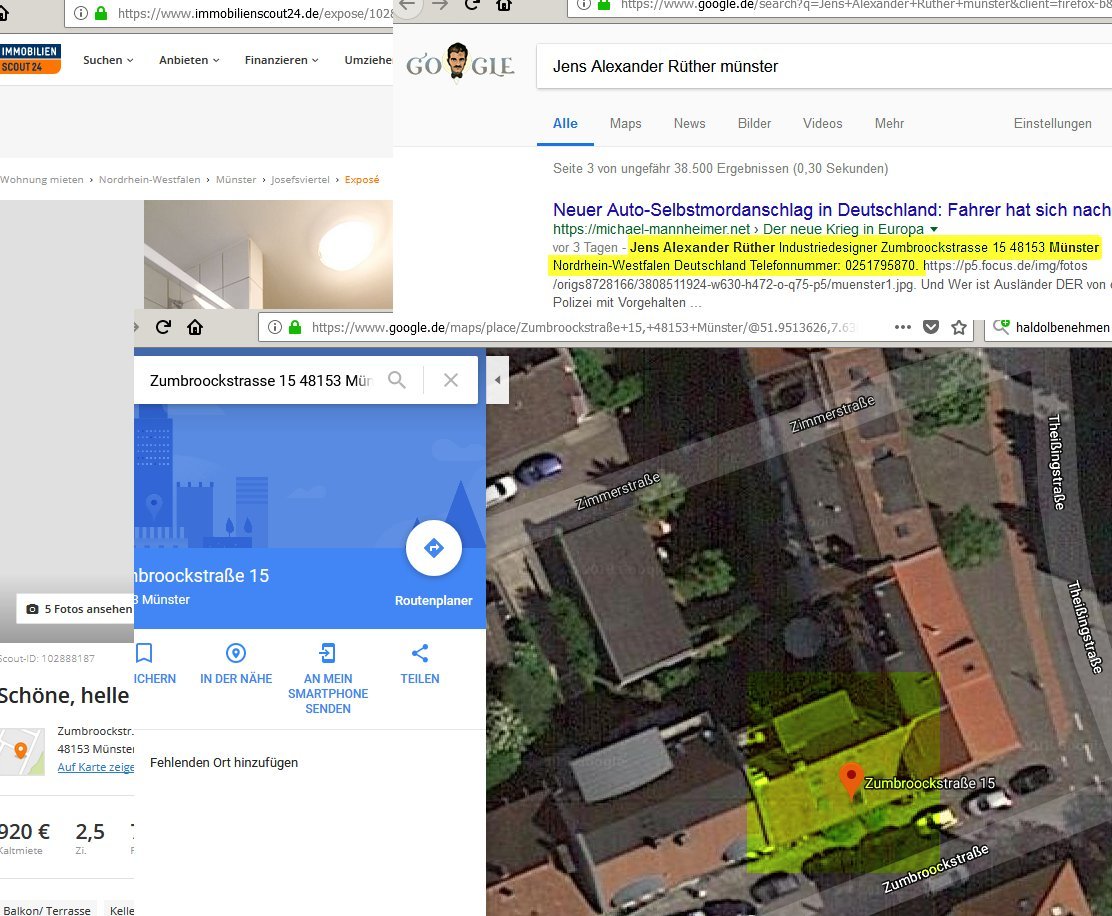Click the home icon in the Google Maps browser toolbar
Screen dimensions: 1112x916
click(x=195, y=327)
